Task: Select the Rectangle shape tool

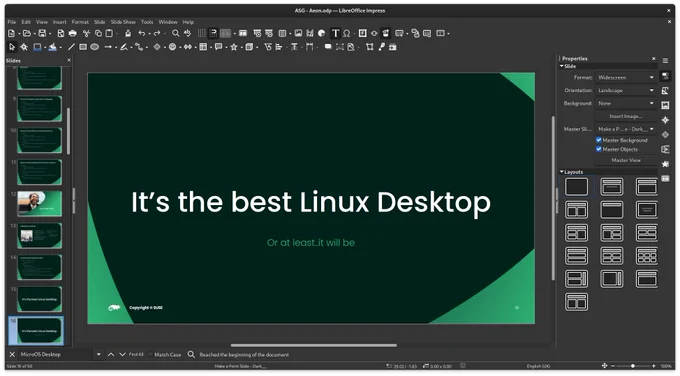Action: pos(83,47)
